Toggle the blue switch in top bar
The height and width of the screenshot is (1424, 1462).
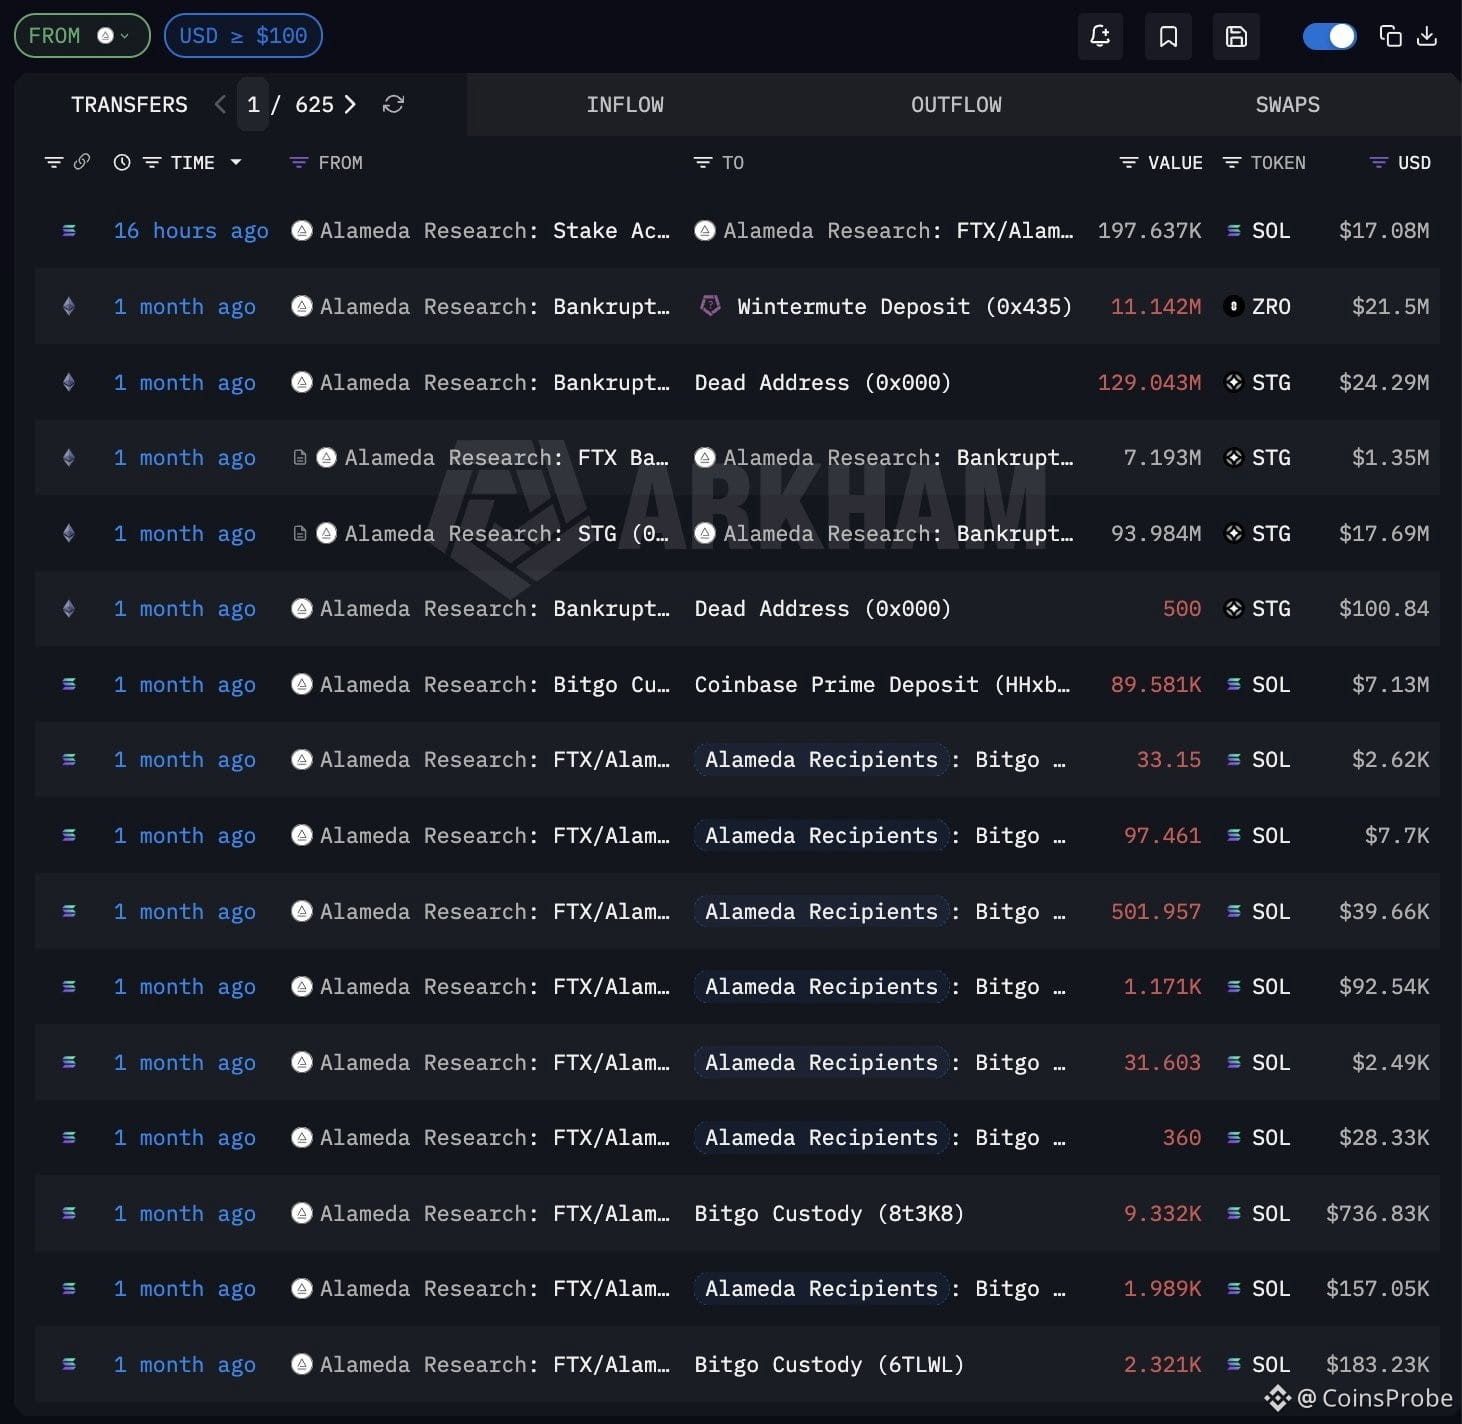(1329, 36)
